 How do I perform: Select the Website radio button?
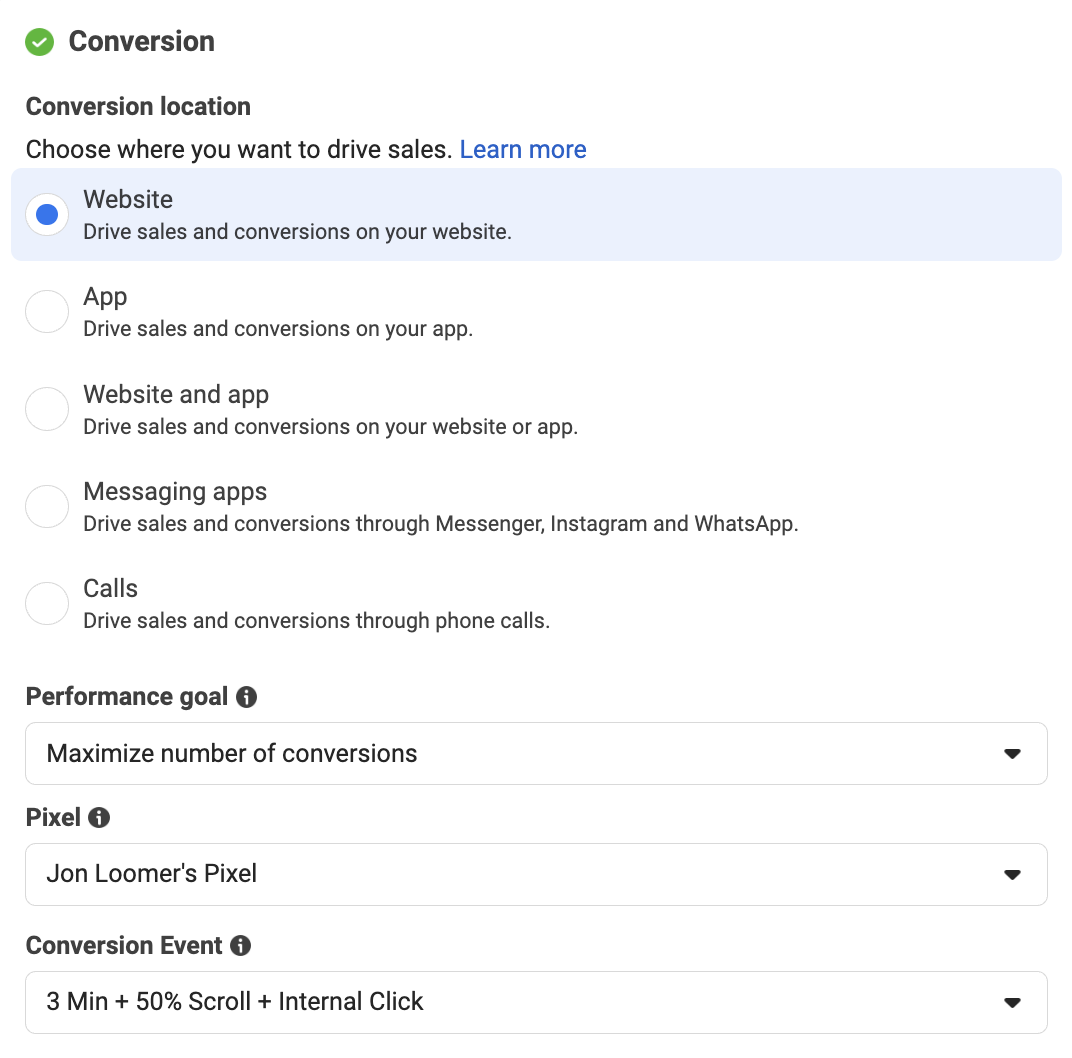[47, 215]
